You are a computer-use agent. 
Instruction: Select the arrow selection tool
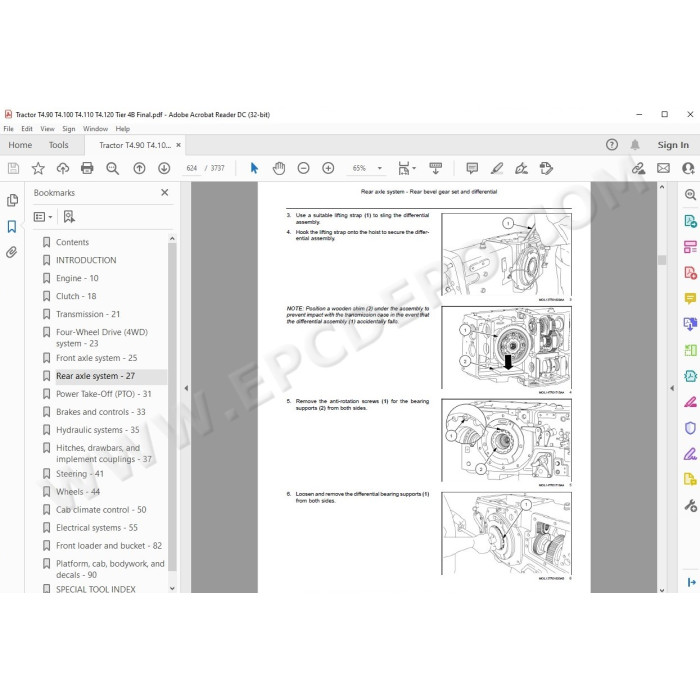click(254, 168)
